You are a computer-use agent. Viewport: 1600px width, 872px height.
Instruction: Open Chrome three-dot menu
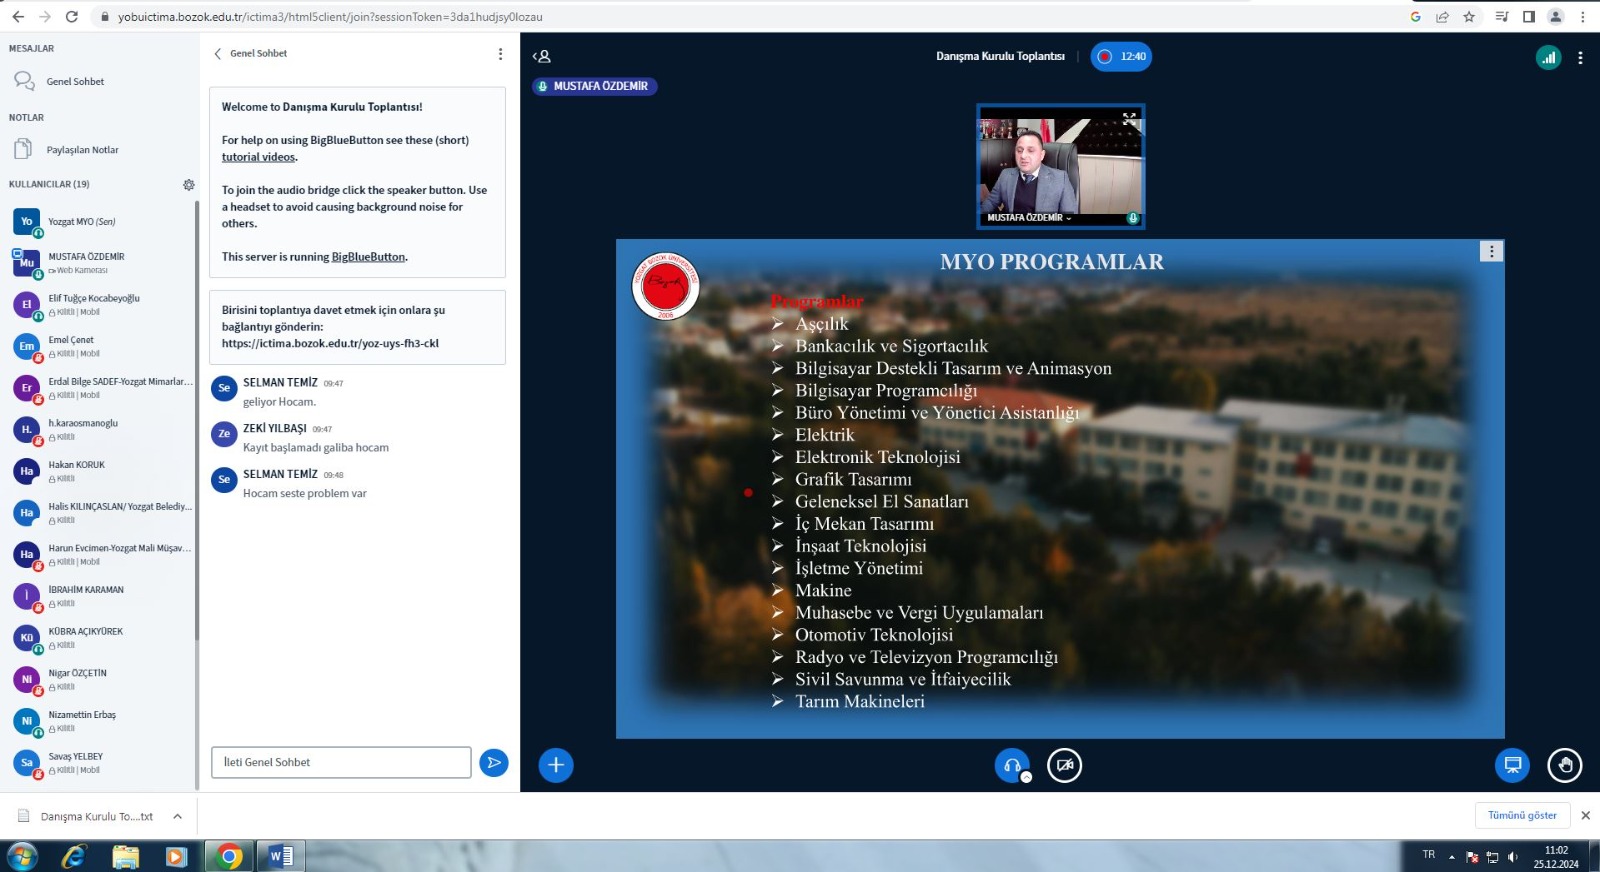click(1583, 17)
